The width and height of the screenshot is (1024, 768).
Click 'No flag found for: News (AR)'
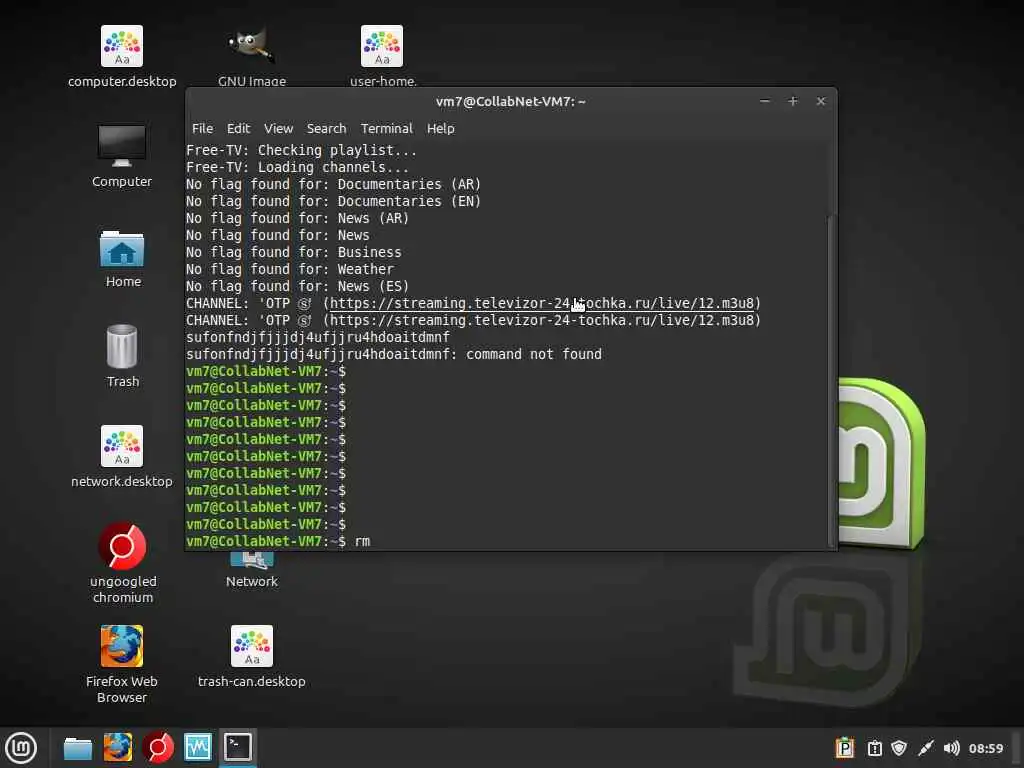click(297, 218)
